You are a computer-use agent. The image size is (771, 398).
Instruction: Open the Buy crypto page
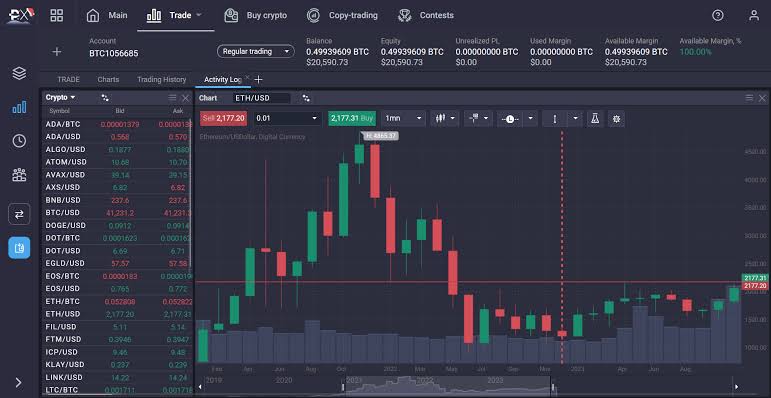255,15
